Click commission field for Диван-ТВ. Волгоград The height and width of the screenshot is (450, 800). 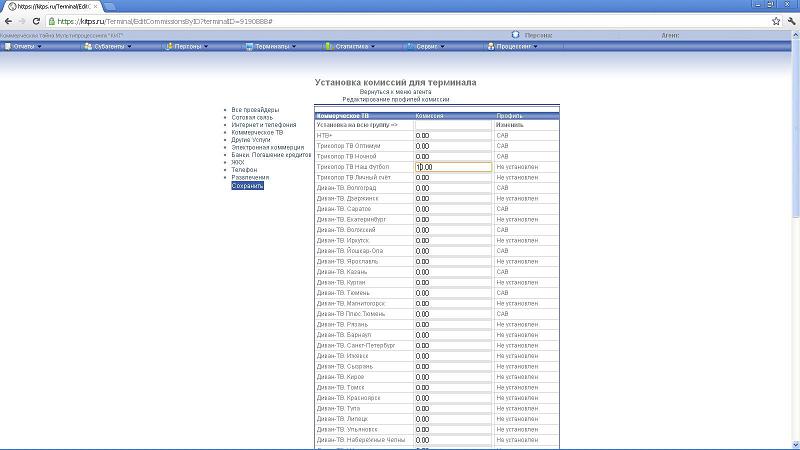click(453, 188)
